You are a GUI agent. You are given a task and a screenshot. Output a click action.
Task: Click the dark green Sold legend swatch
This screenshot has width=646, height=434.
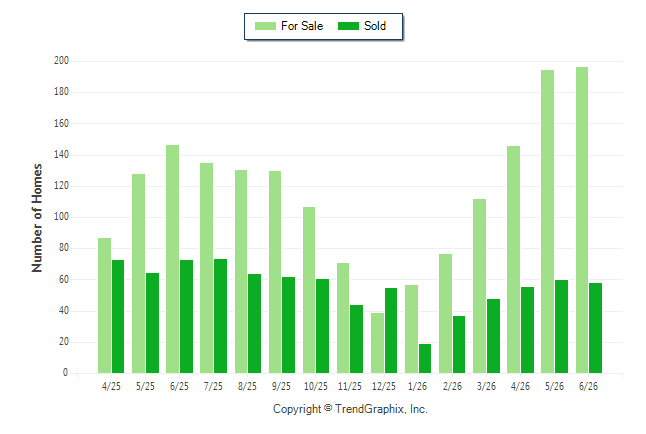[348, 26]
